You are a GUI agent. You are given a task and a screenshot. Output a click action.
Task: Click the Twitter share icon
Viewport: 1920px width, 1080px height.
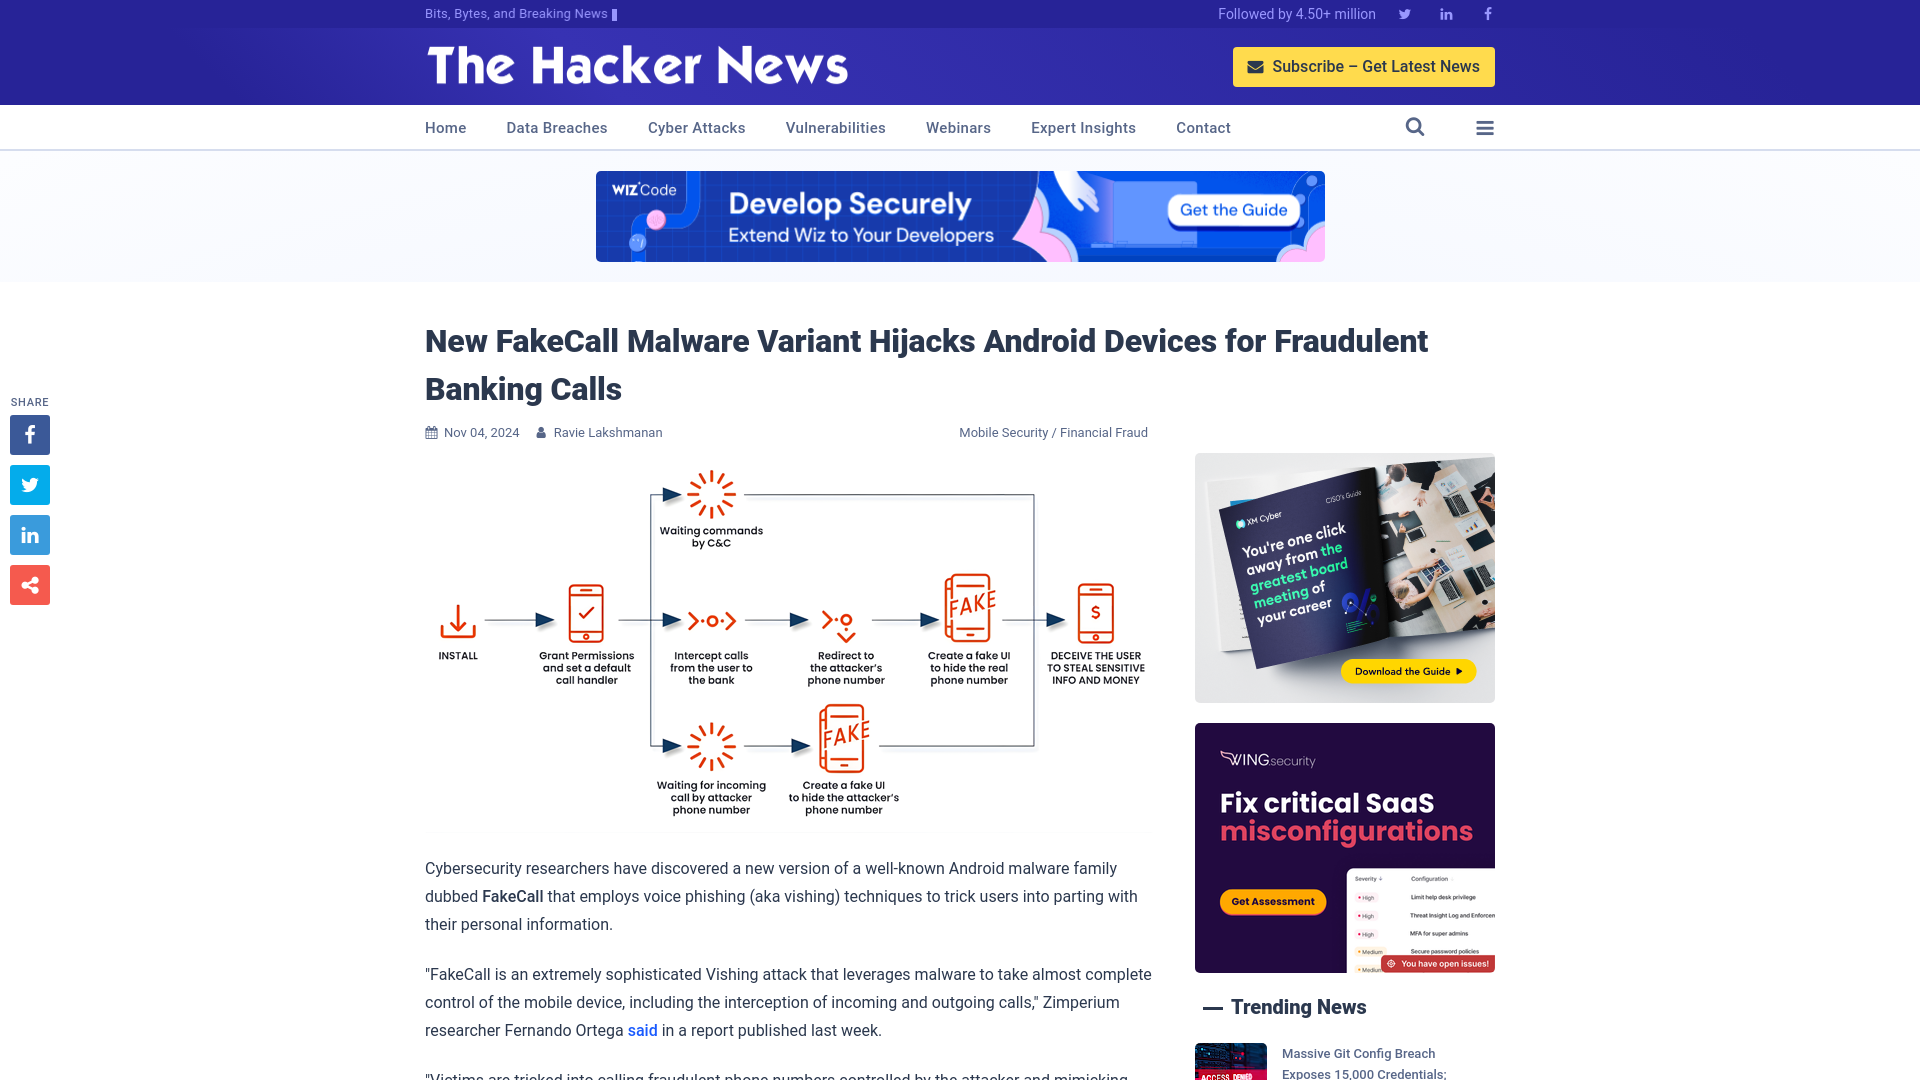29,484
